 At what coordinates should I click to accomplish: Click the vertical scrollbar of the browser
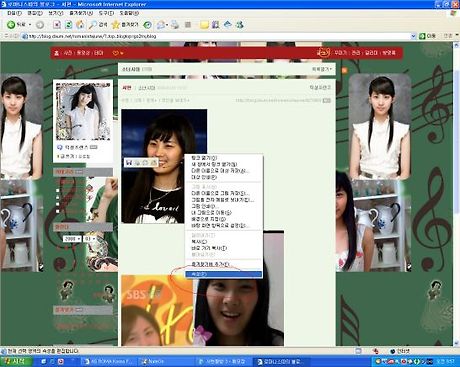pyautogui.click(x=456, y=193)
